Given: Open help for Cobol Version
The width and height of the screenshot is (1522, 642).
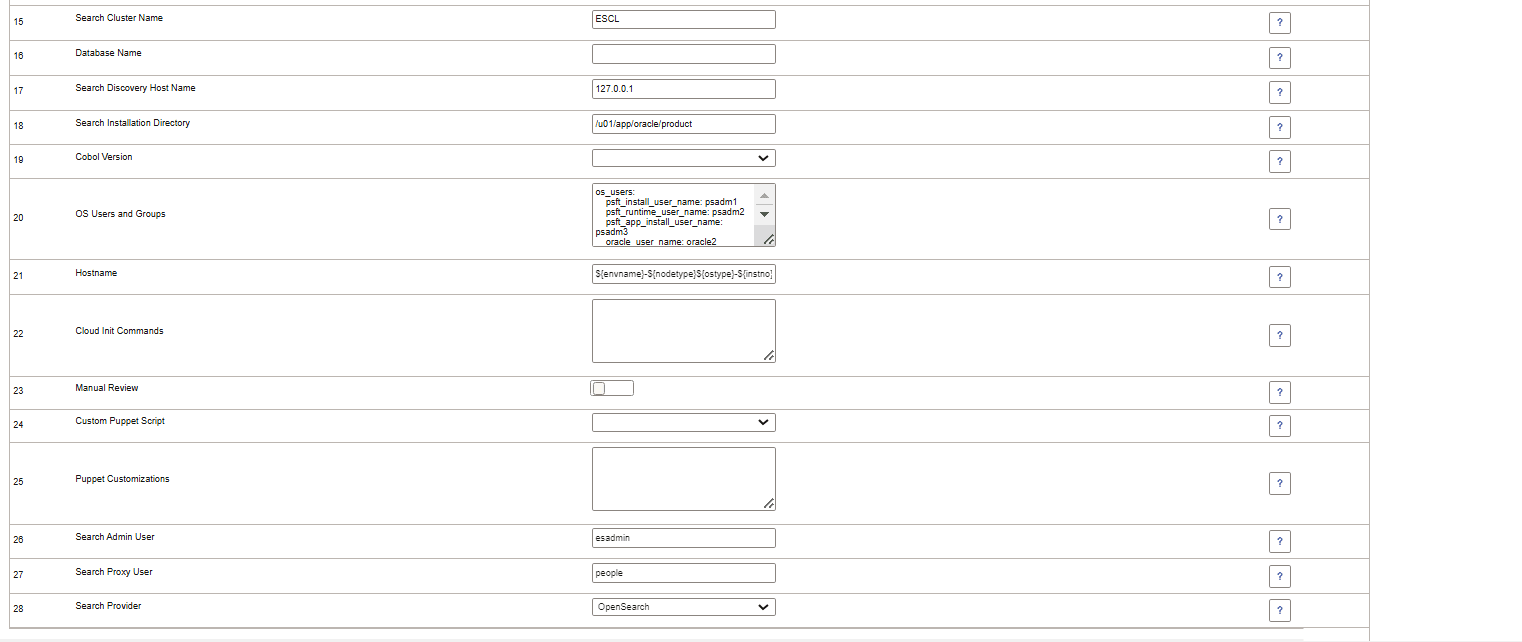Looking at the screenshot, I should click(1279, 161).
